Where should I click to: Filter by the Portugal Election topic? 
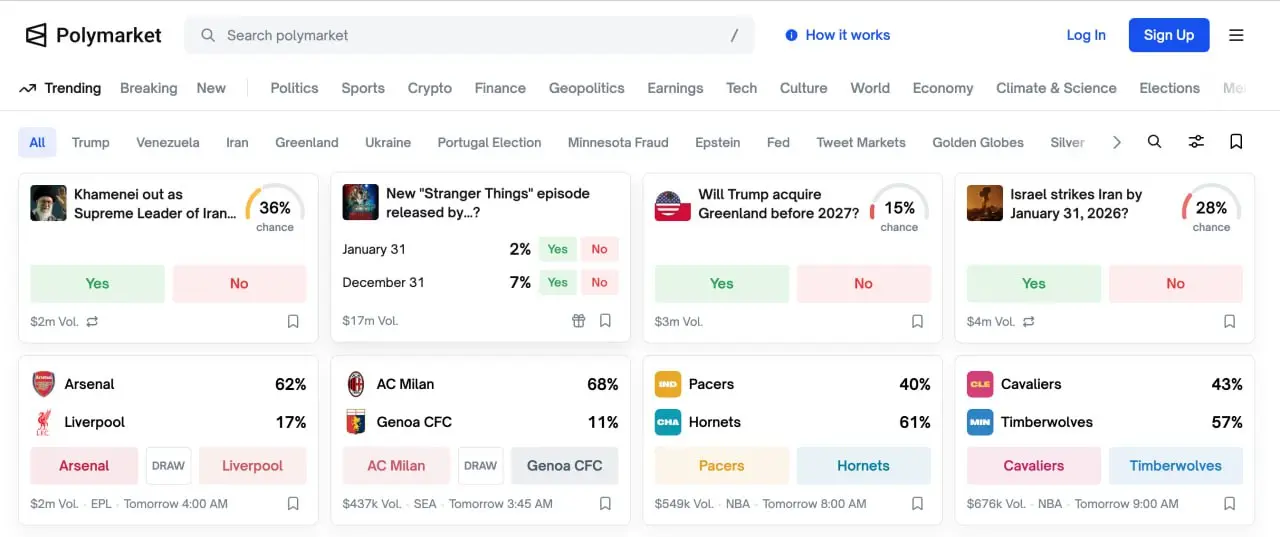[489, 142]
